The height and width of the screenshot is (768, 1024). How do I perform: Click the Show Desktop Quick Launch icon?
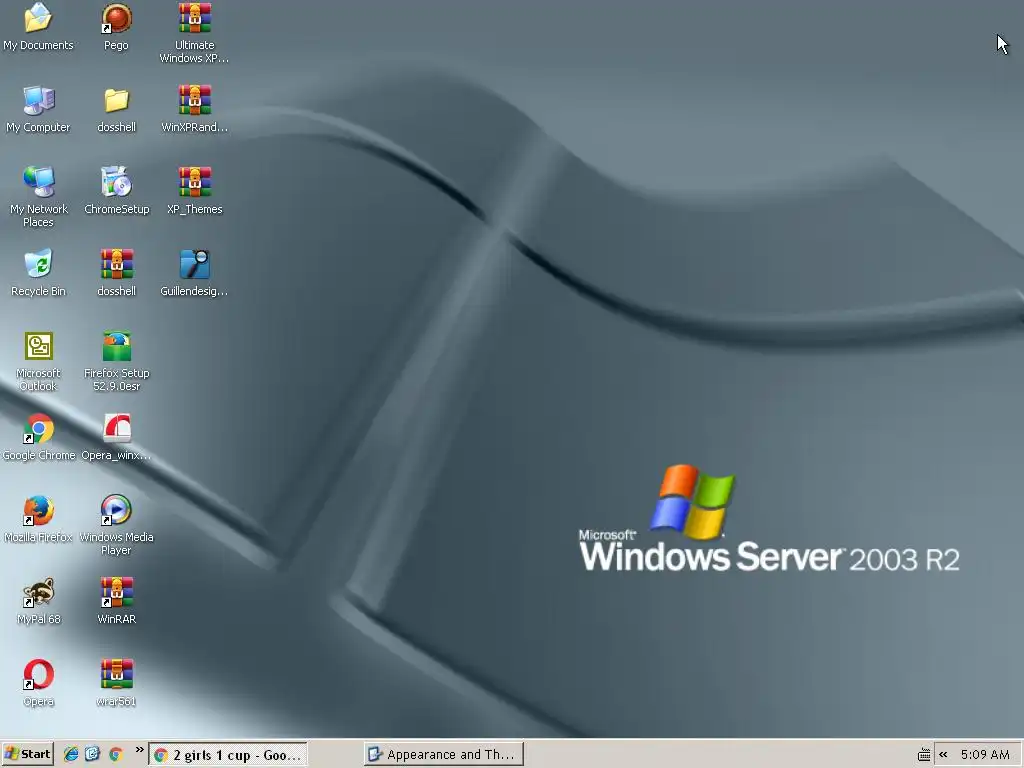click(x=93, y=754)
